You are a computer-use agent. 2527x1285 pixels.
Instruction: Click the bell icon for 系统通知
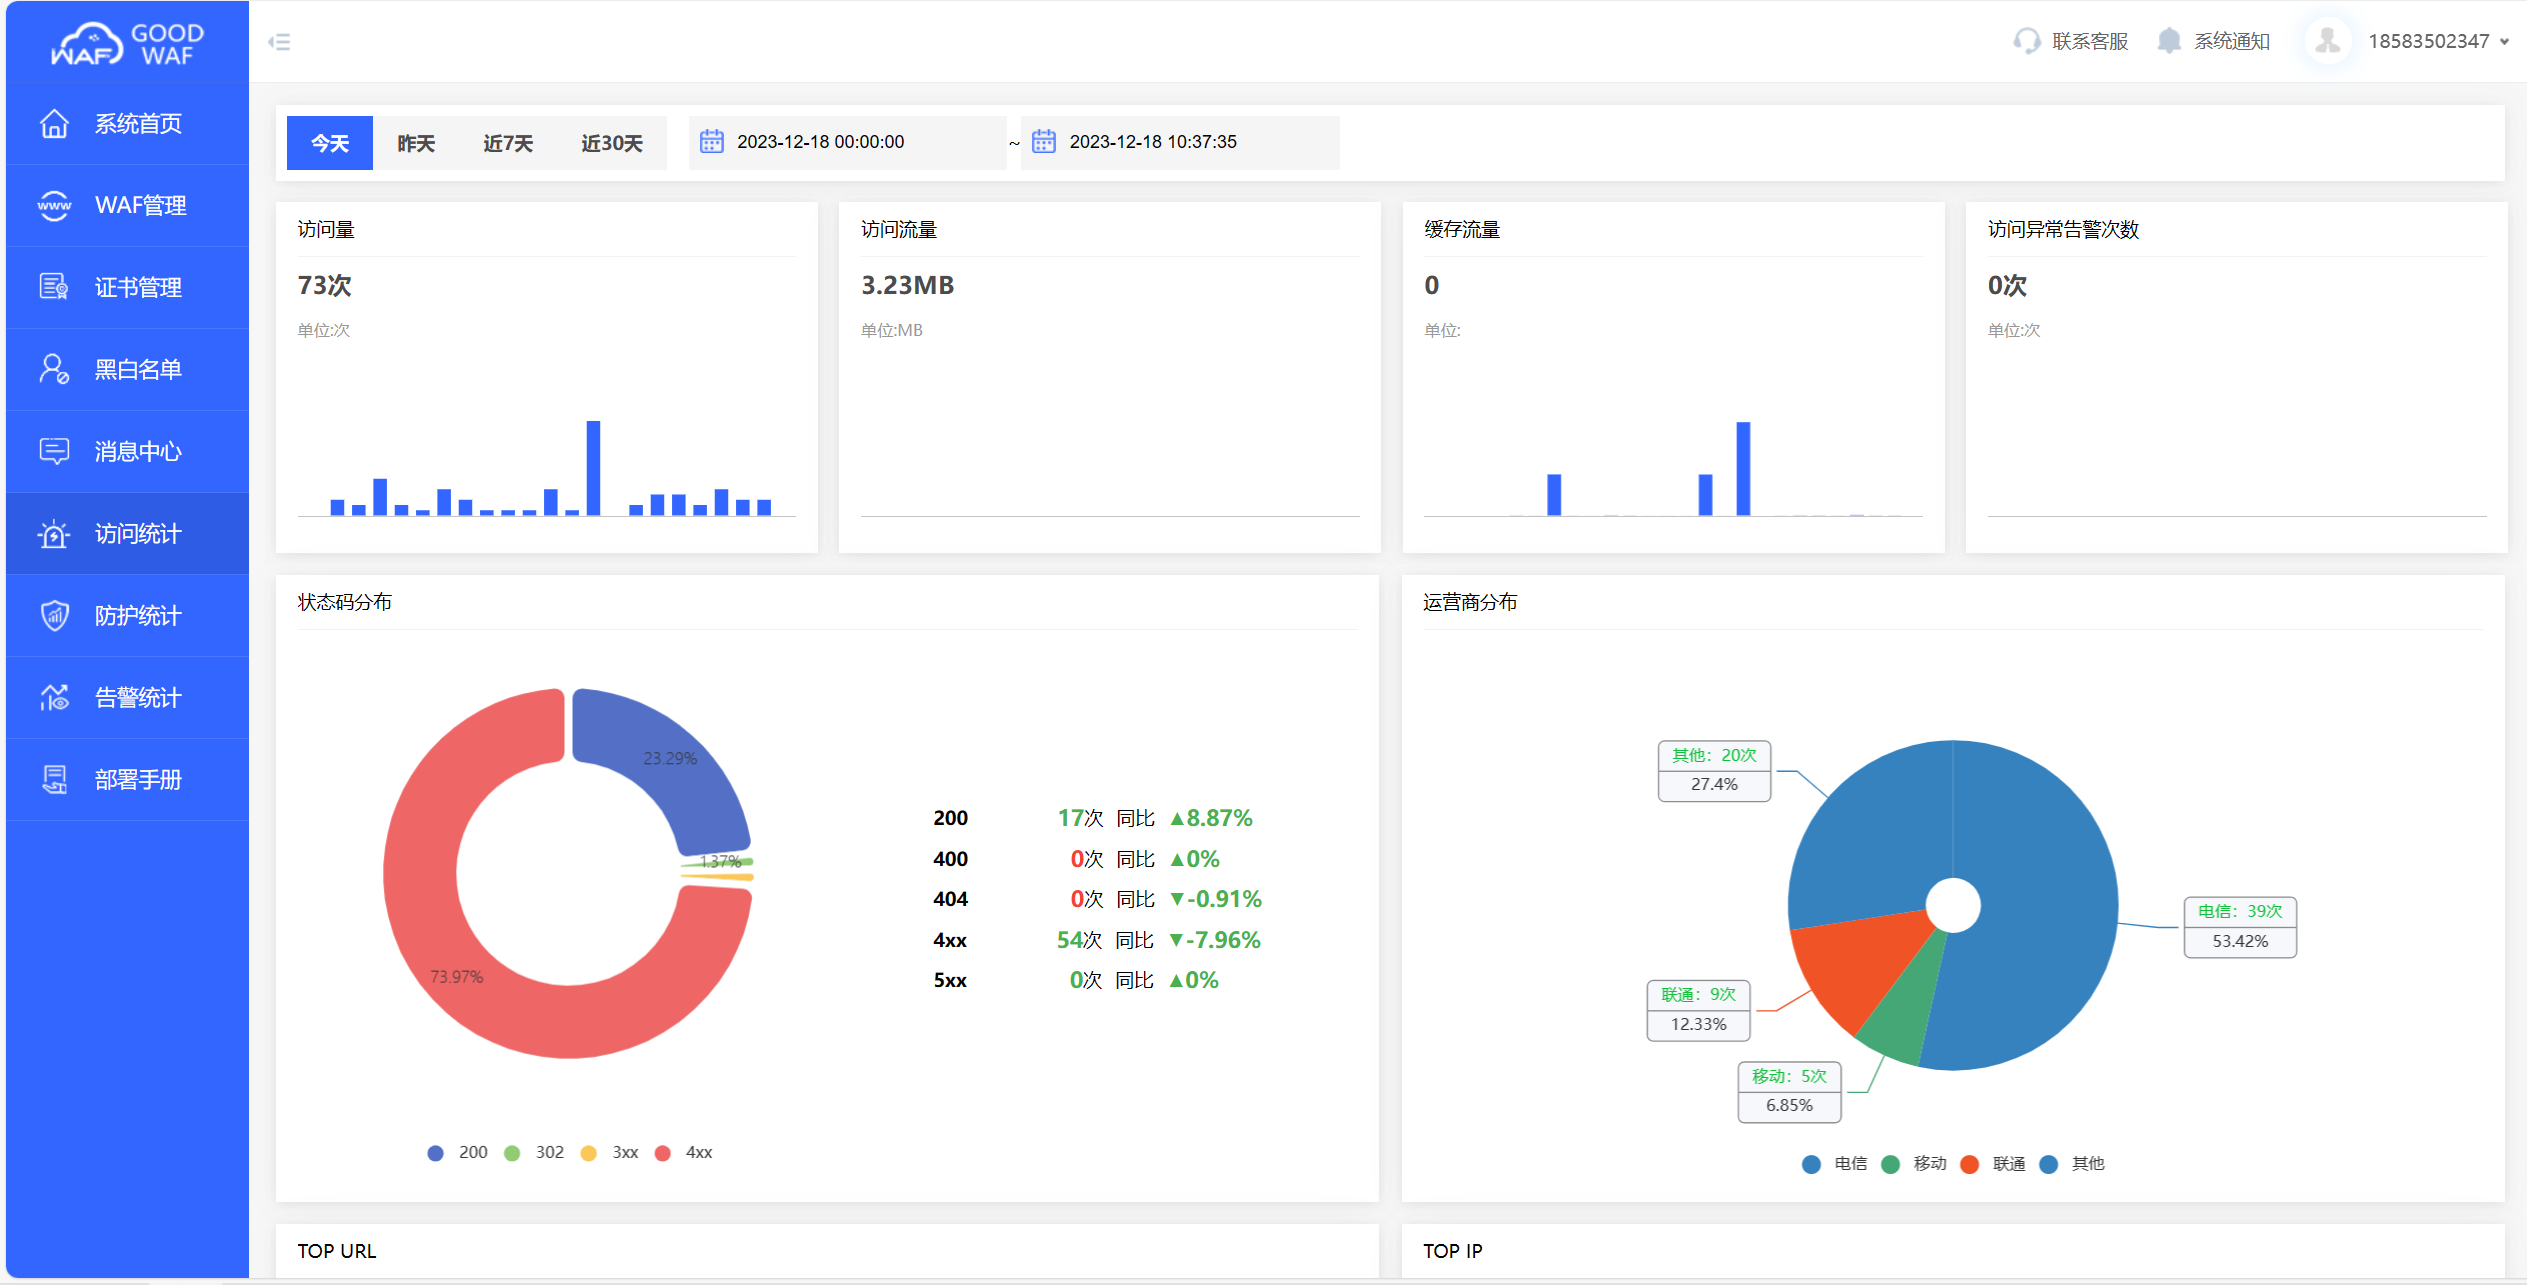2168,41
